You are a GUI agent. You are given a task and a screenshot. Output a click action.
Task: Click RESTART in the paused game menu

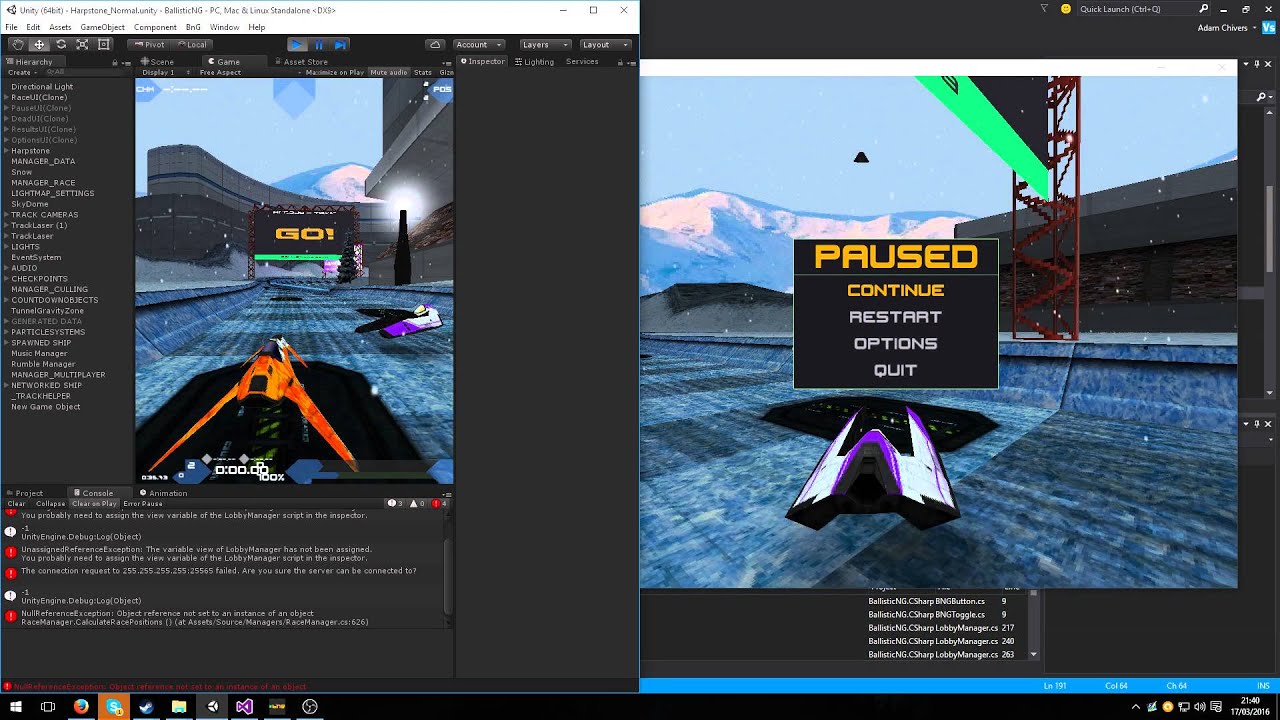895,317
